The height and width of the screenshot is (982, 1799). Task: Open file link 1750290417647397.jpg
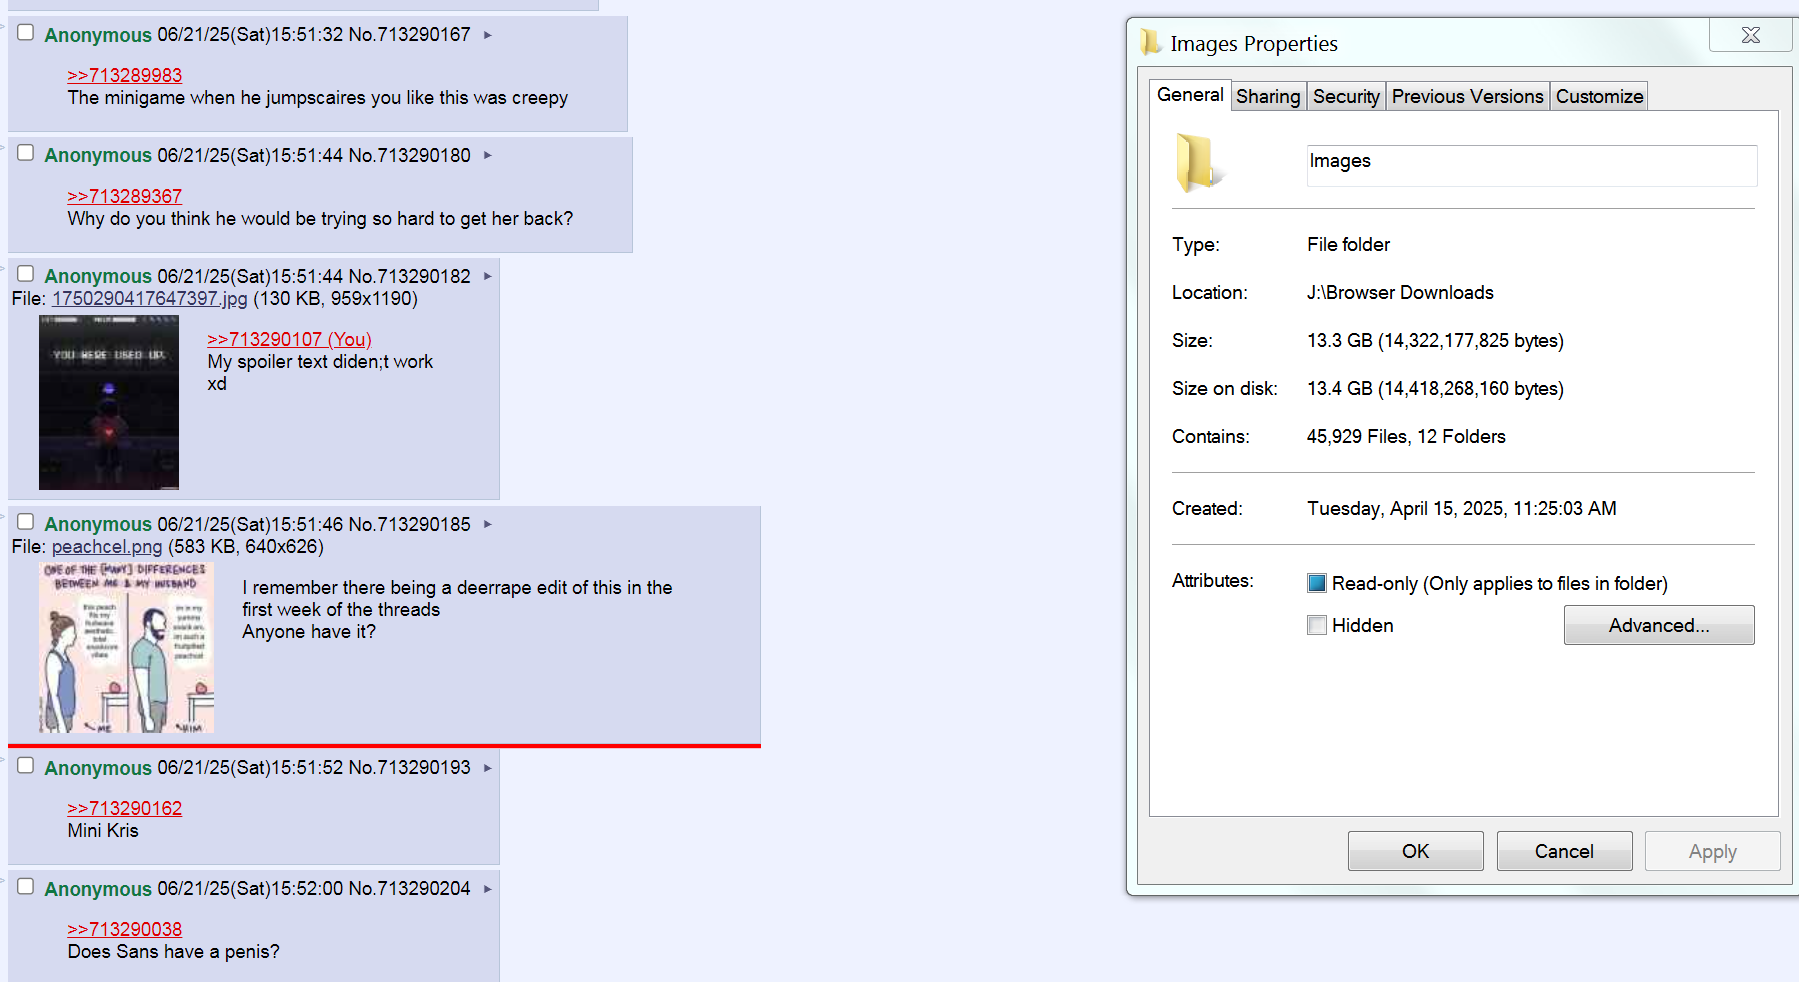(150, 298)
